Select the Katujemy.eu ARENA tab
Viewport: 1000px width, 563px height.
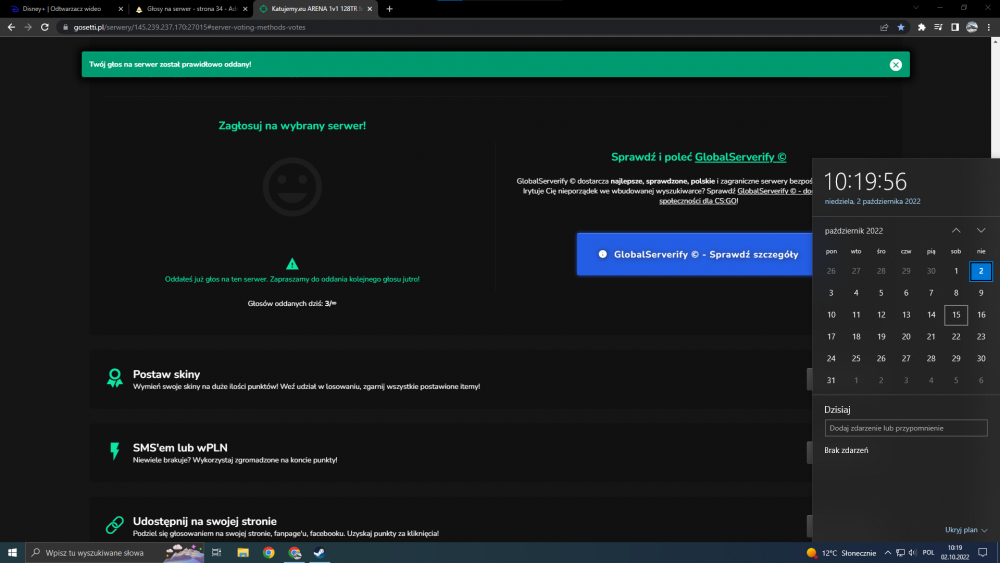click(316, 9)
